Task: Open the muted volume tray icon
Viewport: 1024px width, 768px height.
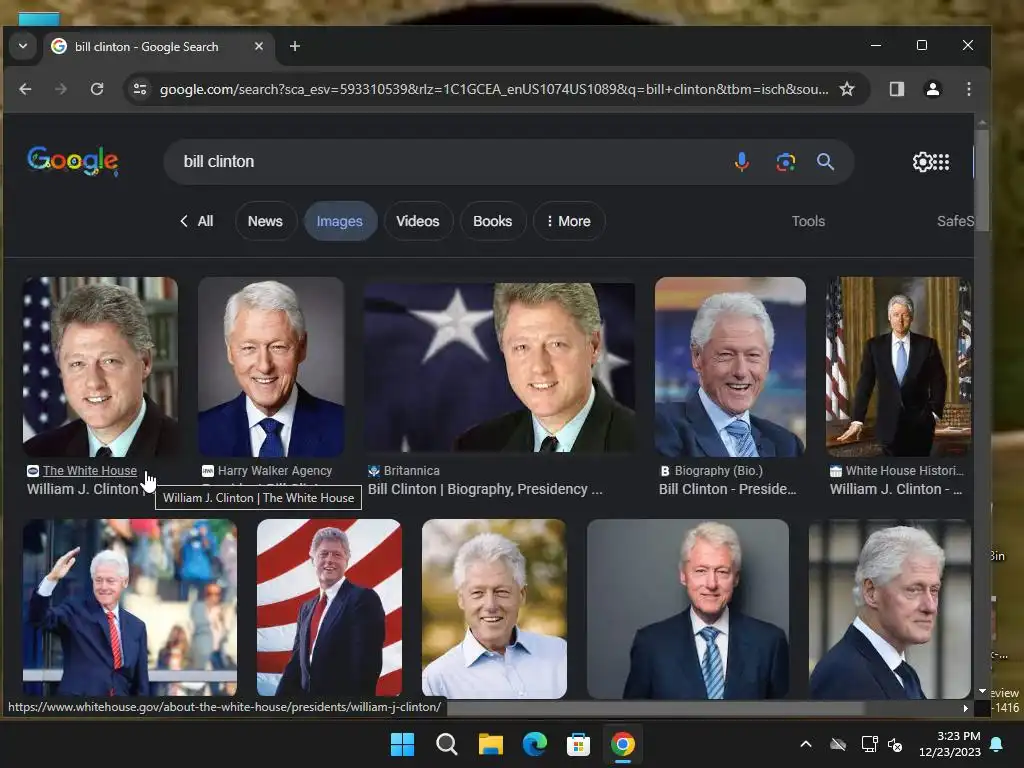Action: tap(895, 744)
